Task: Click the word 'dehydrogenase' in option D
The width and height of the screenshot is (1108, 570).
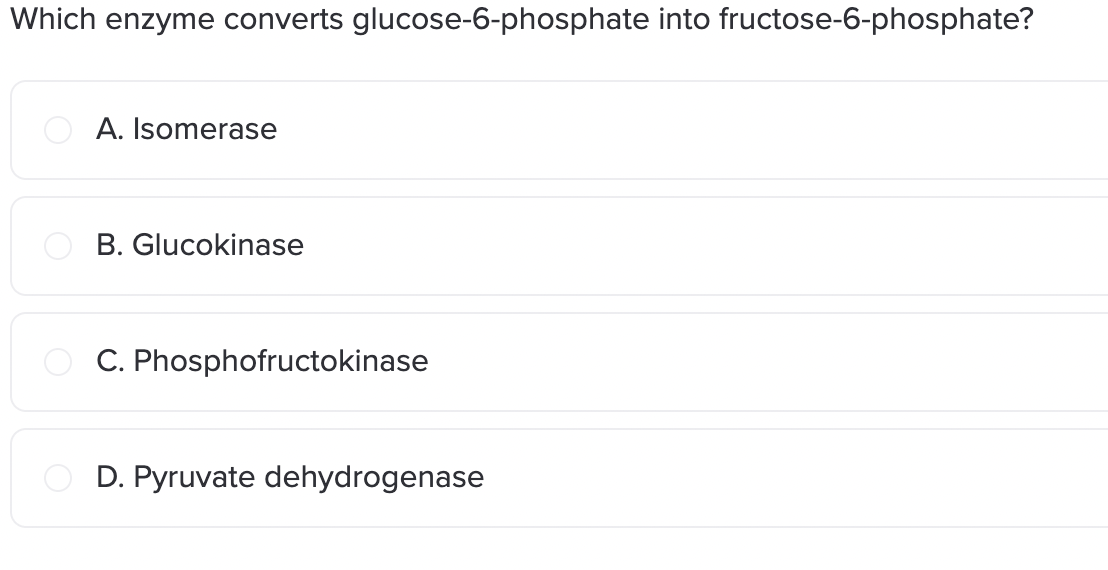Action: pyautogui.click(x=374, y=477)
